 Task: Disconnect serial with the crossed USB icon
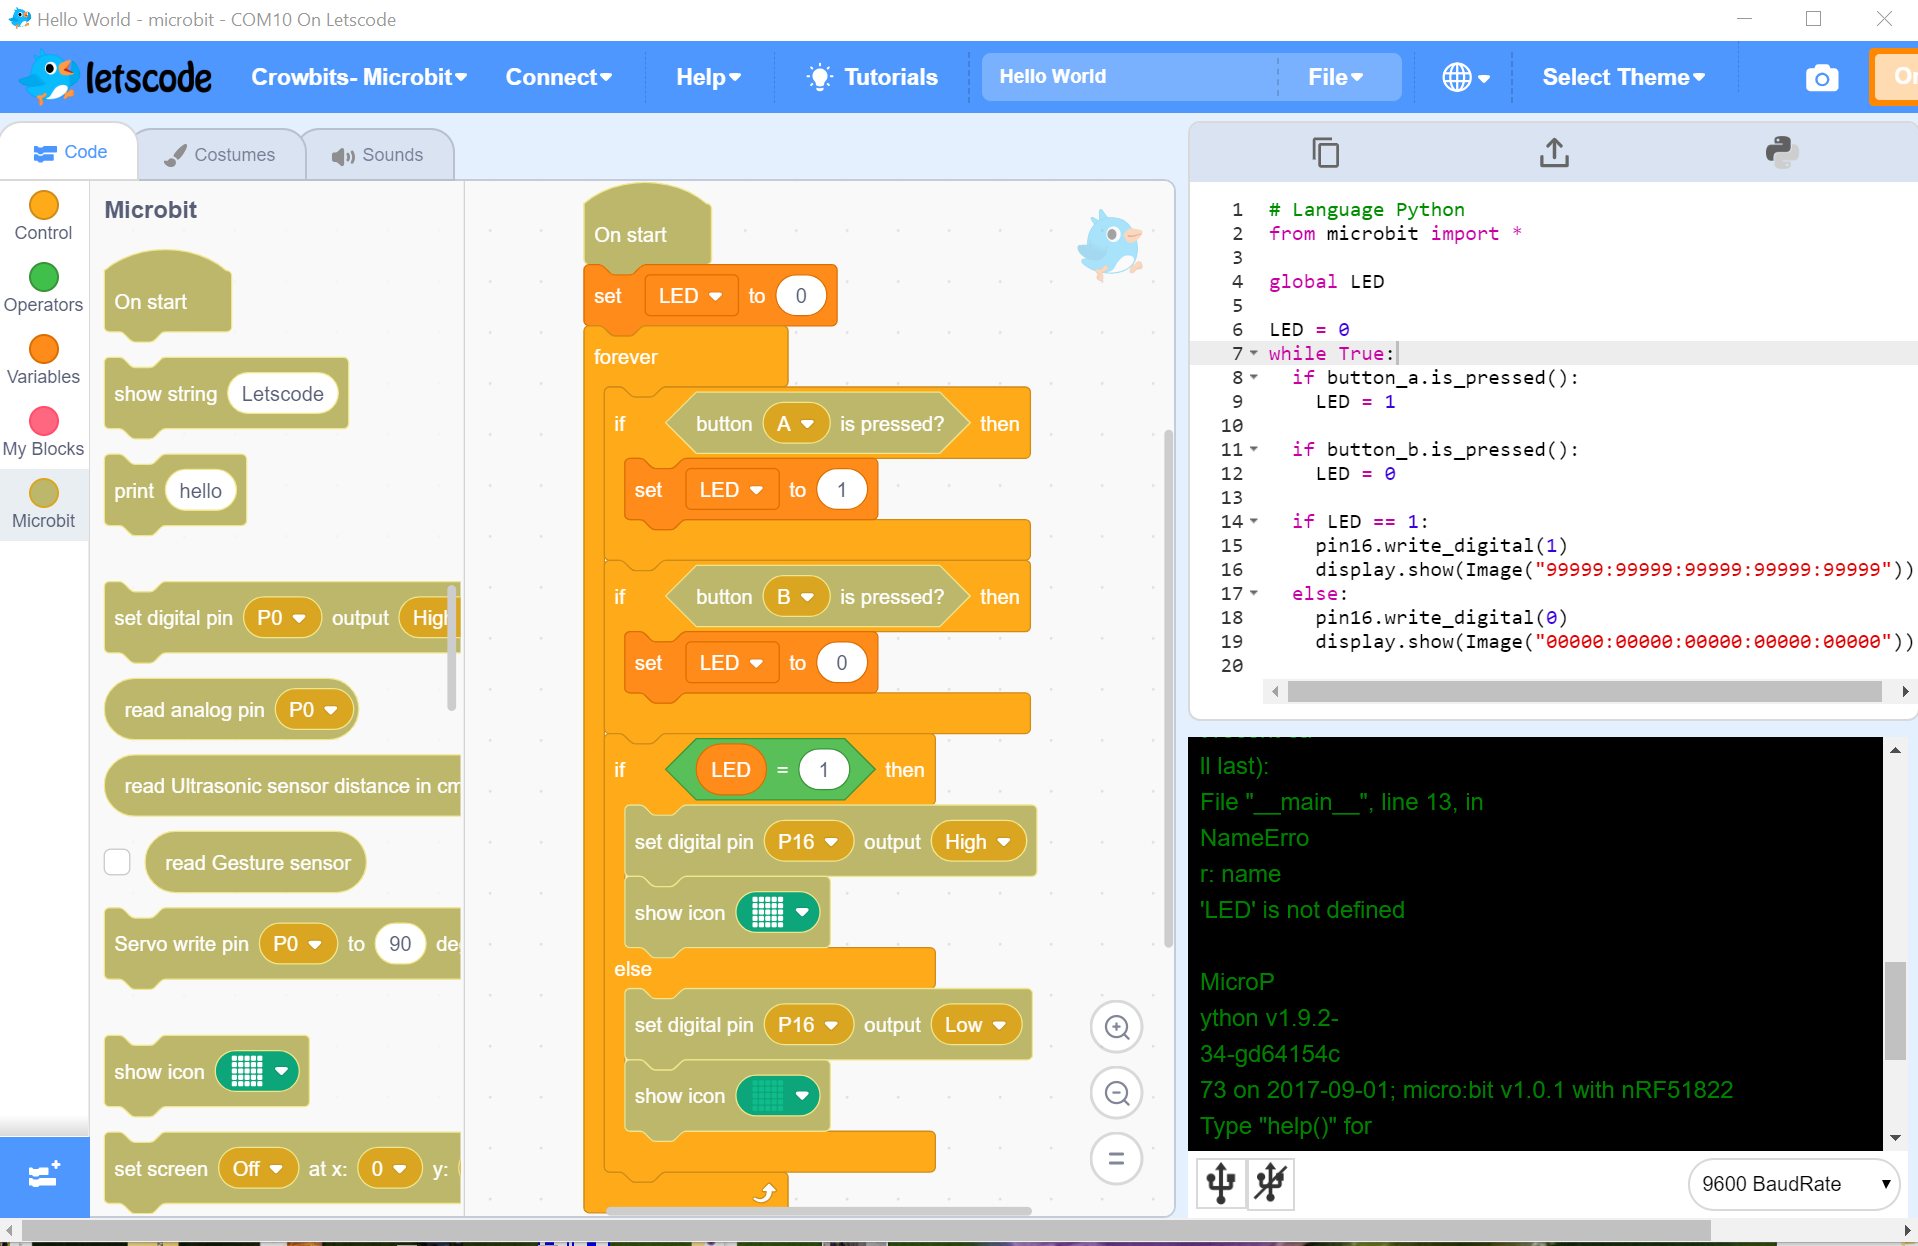pos(1271,1183)
